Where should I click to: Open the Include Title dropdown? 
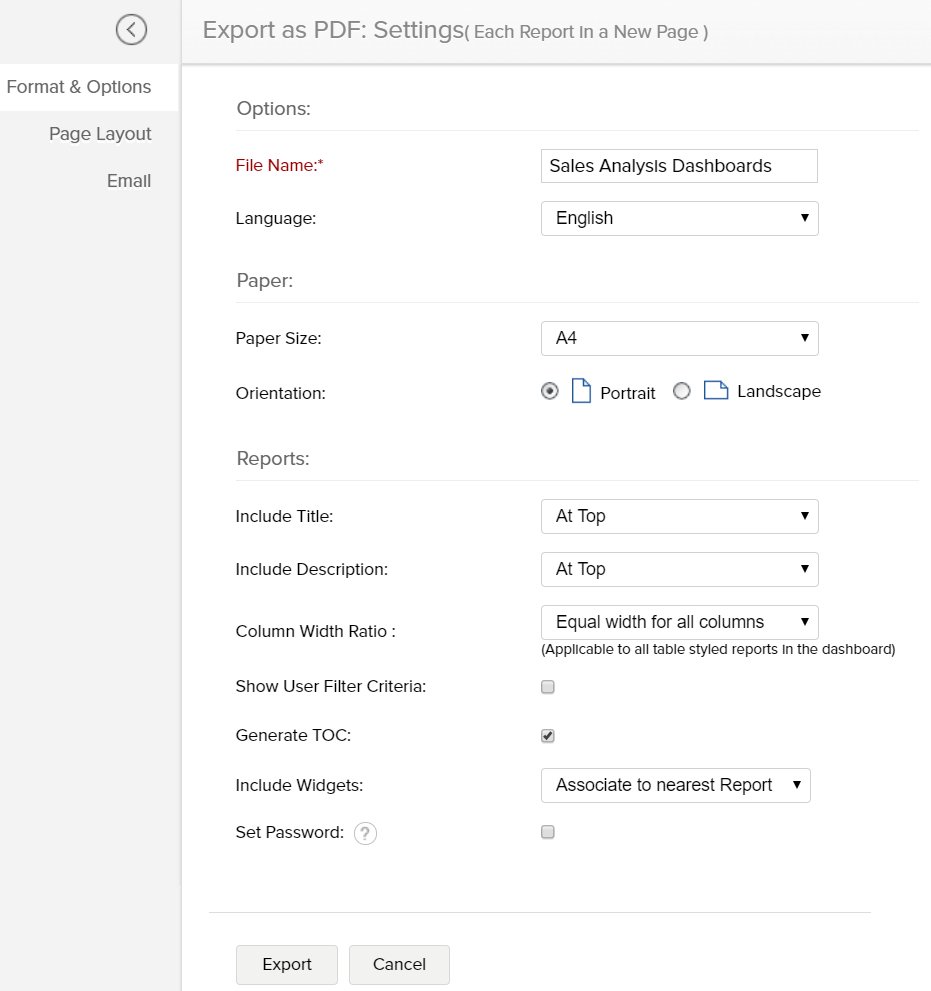679,516
